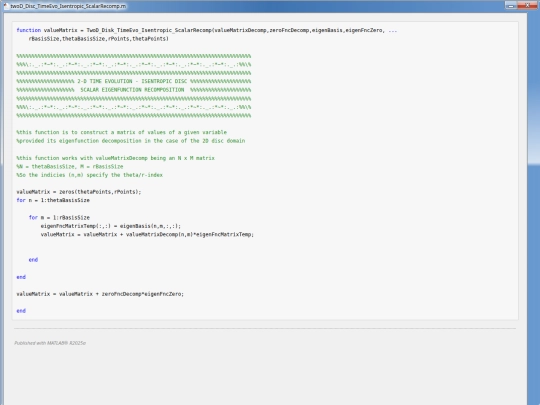Click the line 'for n = 1:thetaBasisSize'
This screenshot has width=540, height=405.
[53, 200]
